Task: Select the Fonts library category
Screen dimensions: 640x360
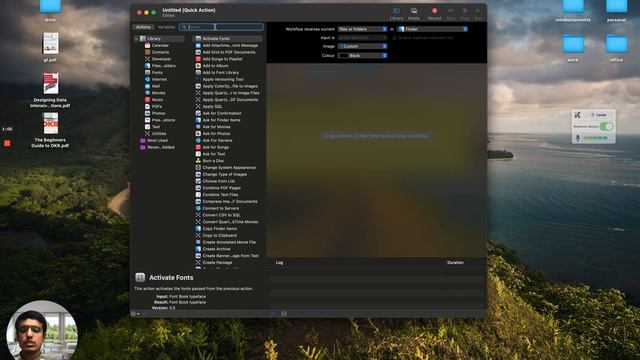Action: coord(153,73)
